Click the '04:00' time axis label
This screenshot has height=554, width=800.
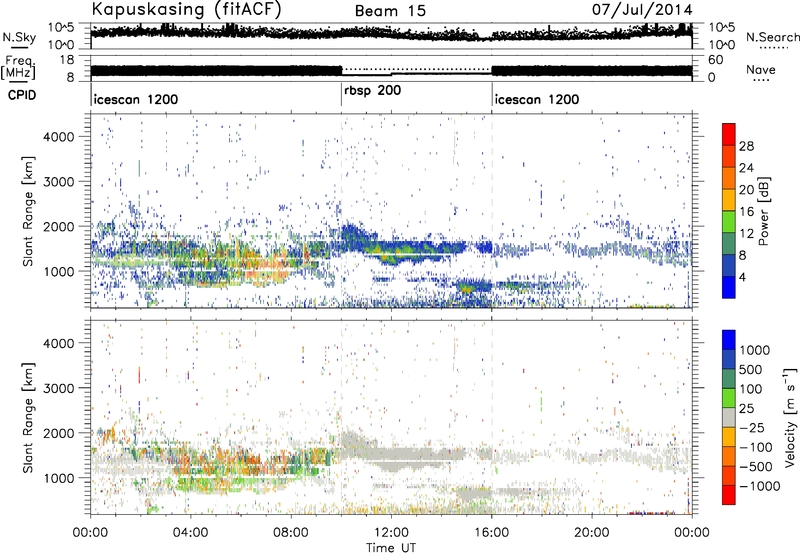[191, 533]
